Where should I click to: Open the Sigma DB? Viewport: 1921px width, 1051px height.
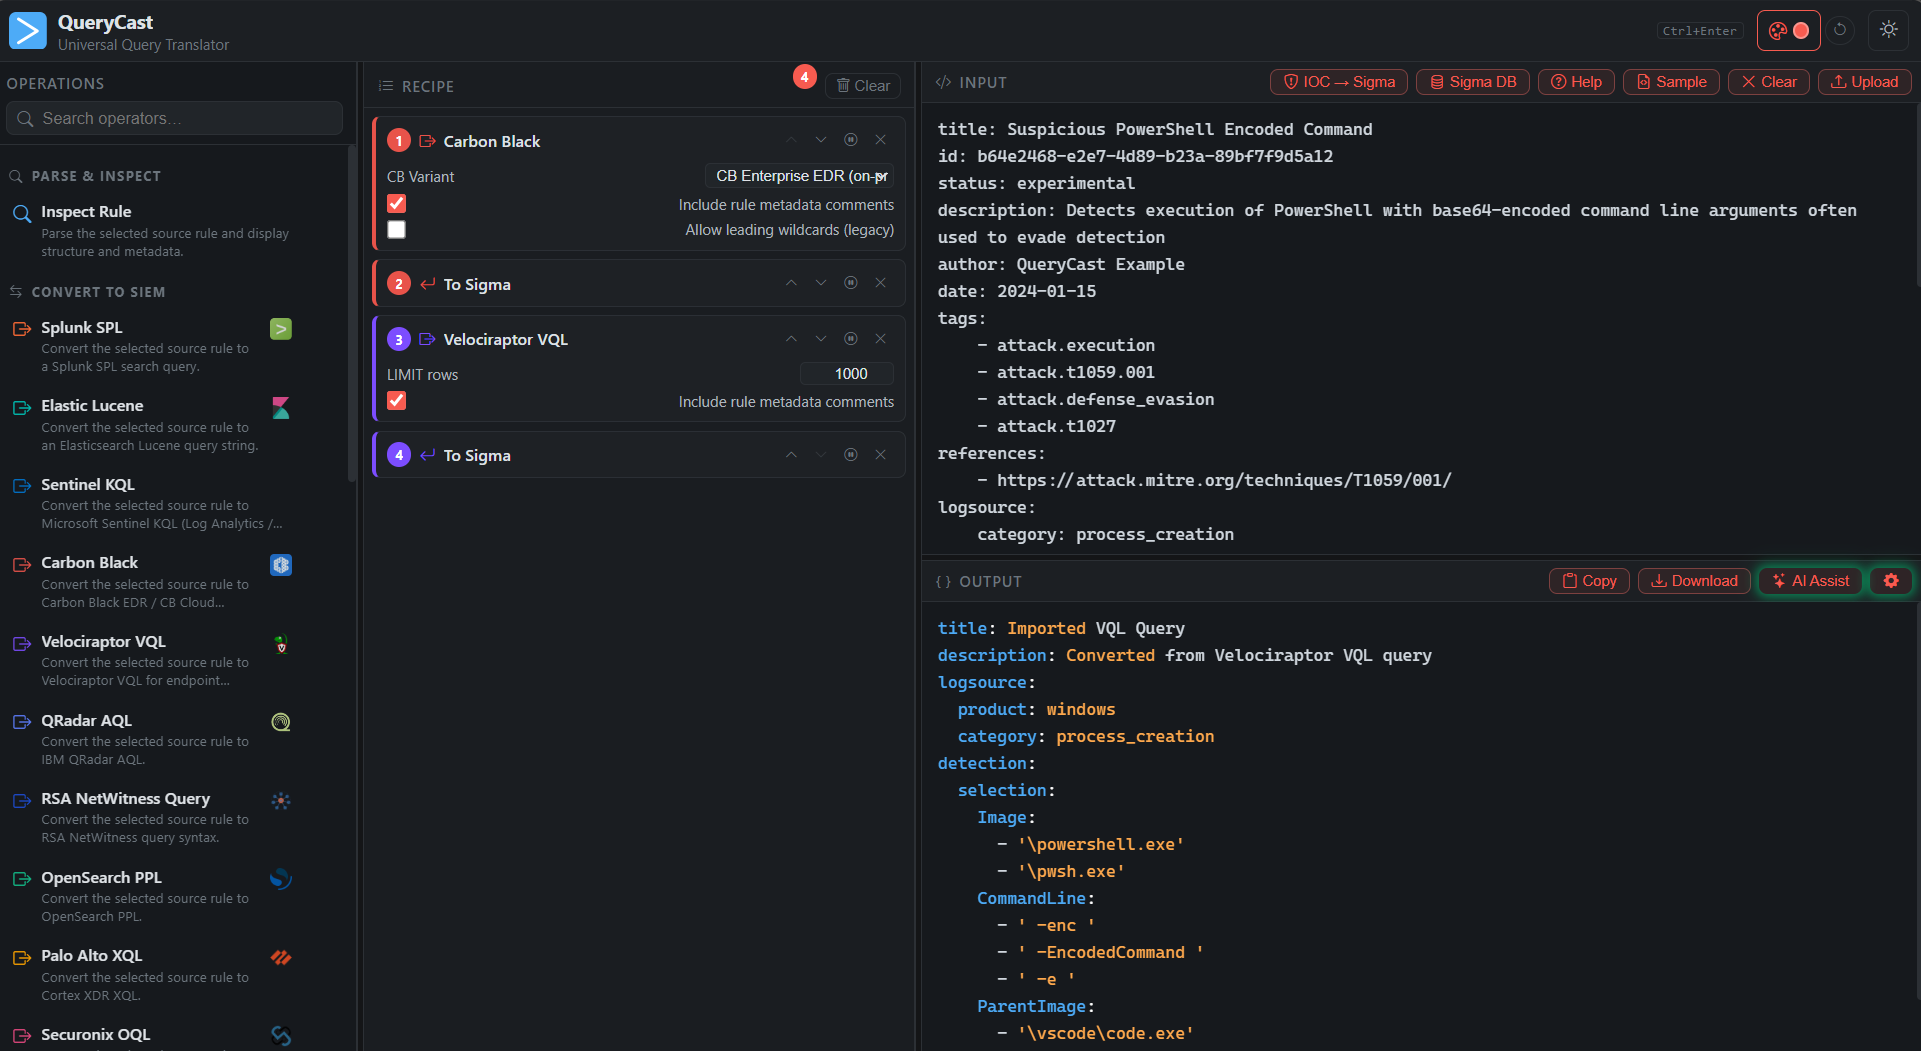pos(1473,82)
